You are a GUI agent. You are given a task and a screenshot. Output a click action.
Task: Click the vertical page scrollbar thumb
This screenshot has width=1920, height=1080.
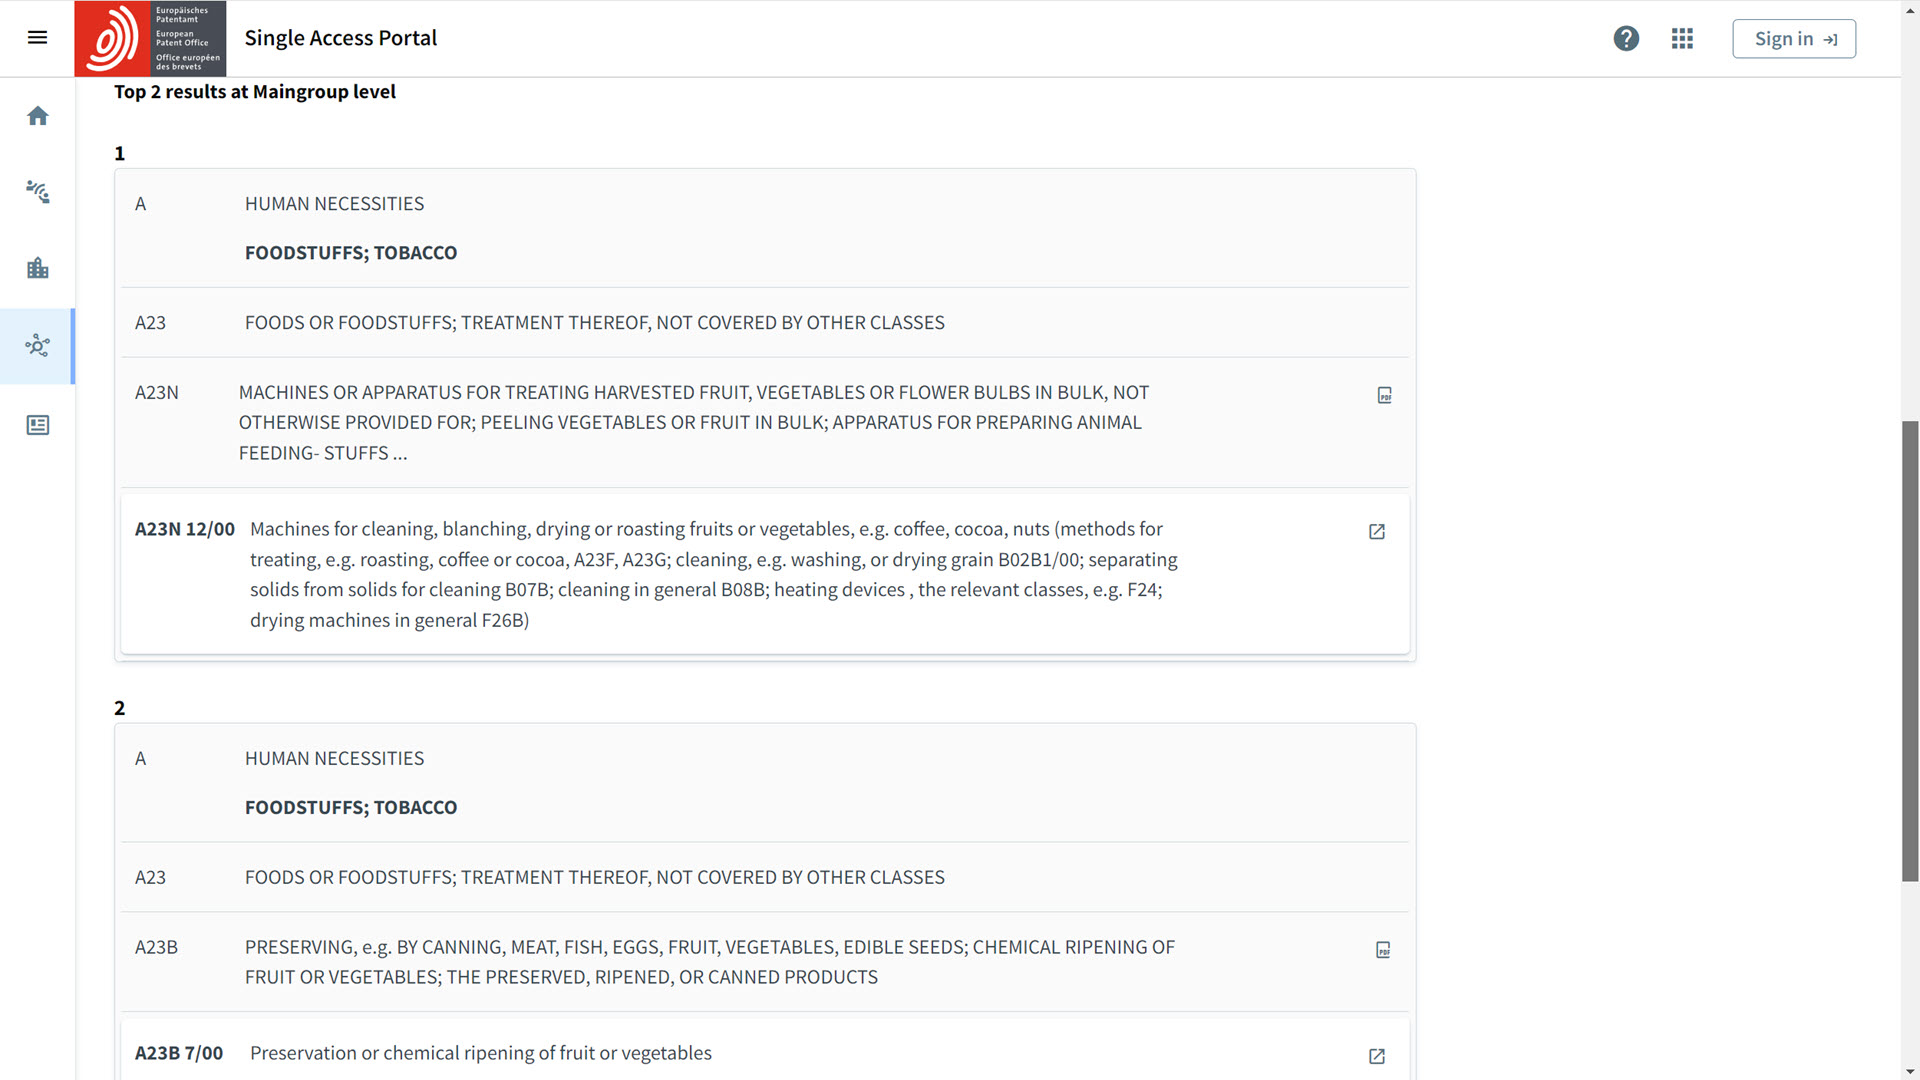(1910, 650)
